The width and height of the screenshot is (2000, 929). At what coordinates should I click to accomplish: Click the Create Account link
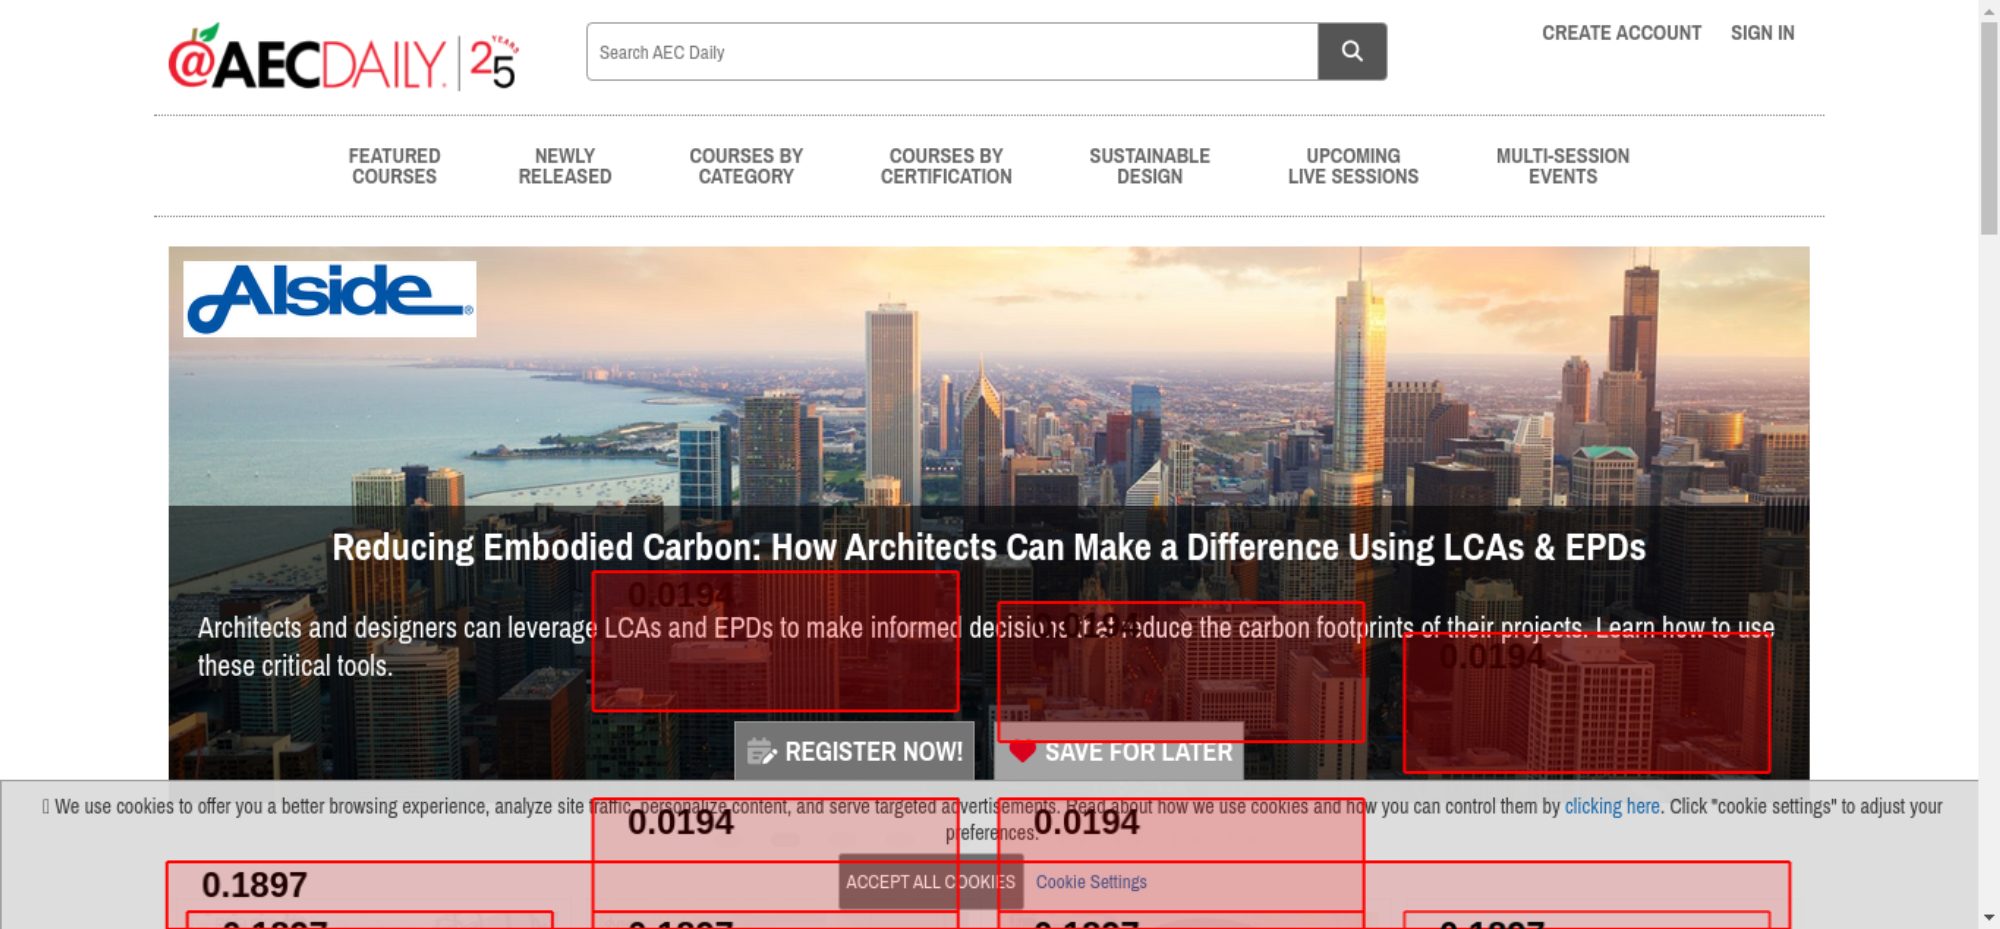click(x=1620, y=33)
